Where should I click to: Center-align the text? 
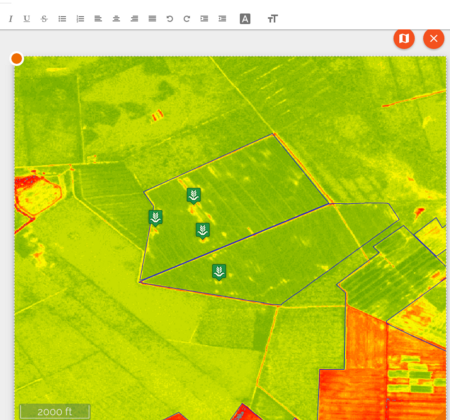click(116, 19)
